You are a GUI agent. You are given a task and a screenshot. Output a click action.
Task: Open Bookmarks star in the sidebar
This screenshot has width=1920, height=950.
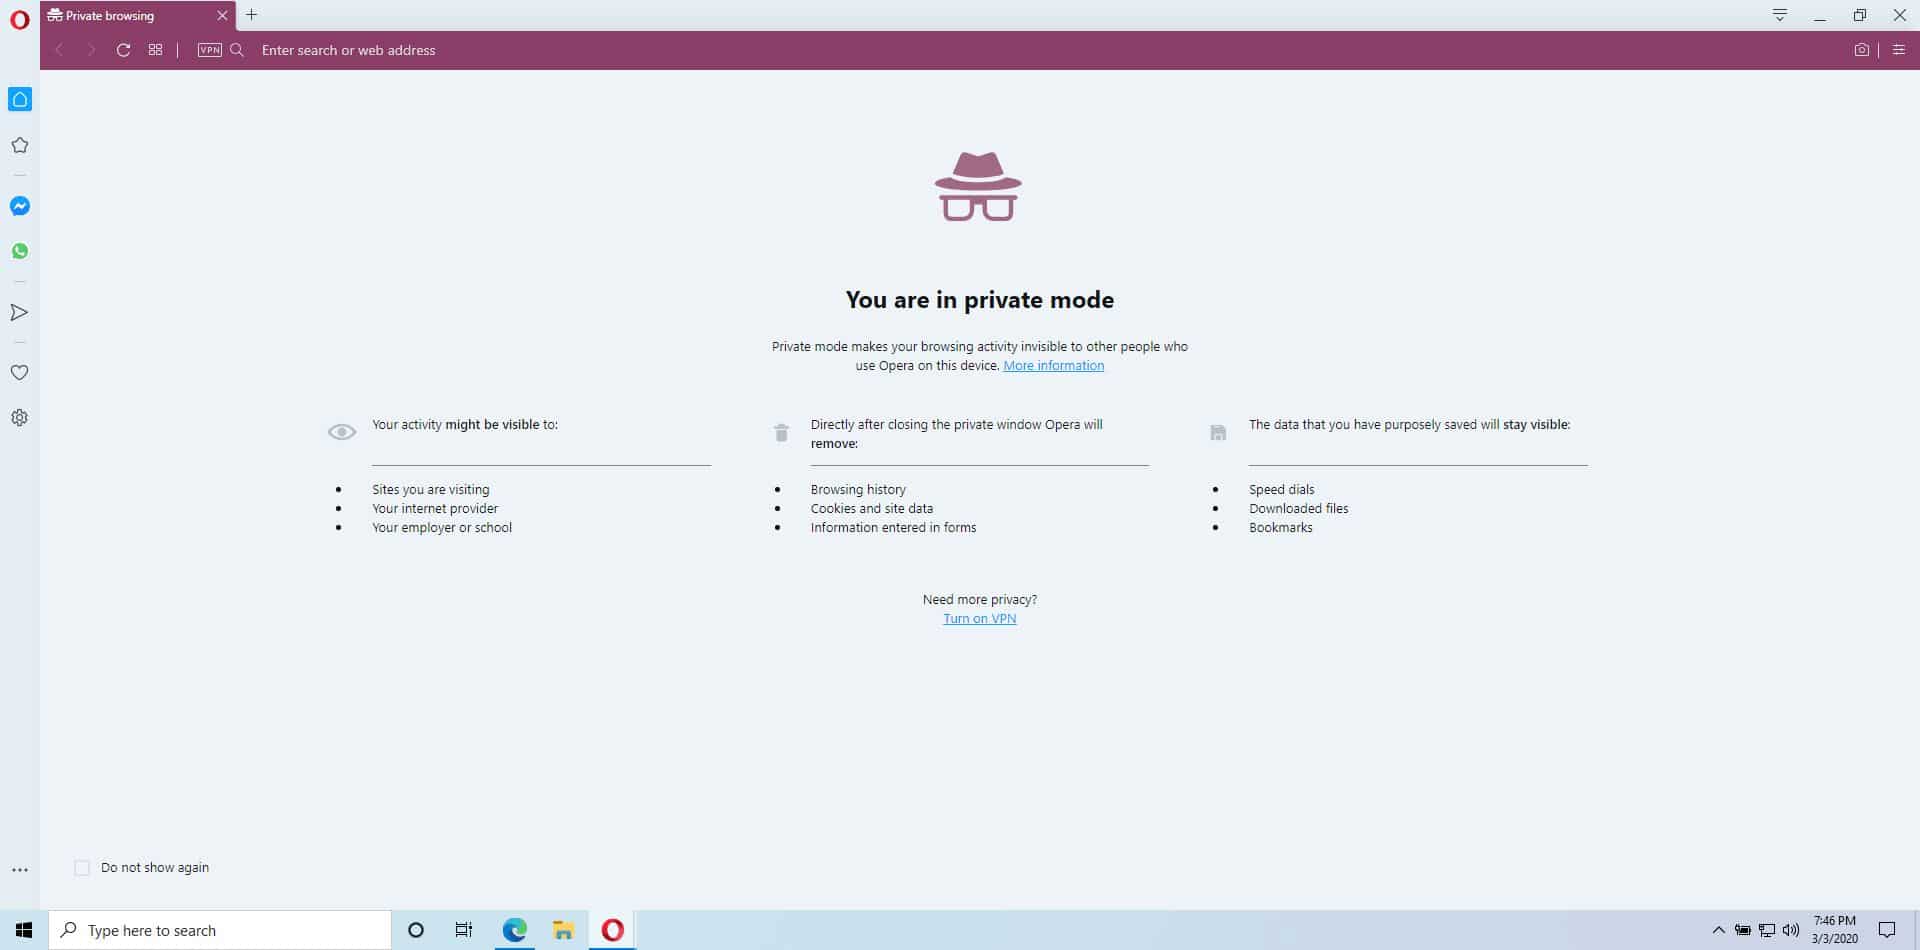[20, 145]
